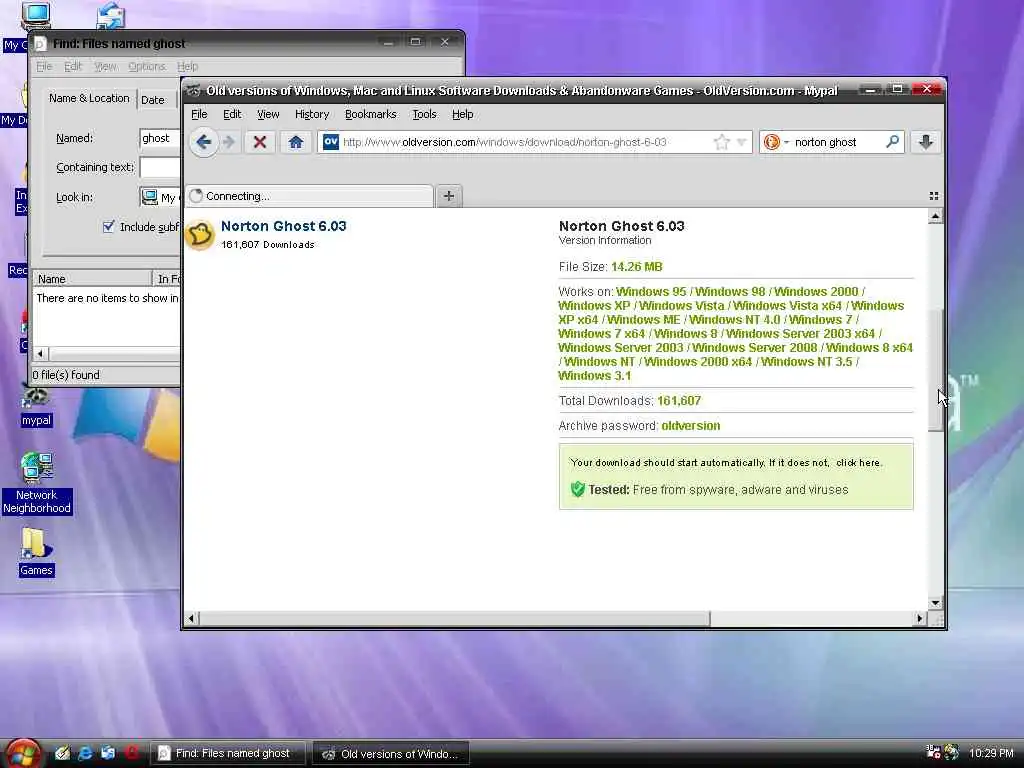Click the Windows 95 link
The image size is (1024, 768).
pos(651,291)
